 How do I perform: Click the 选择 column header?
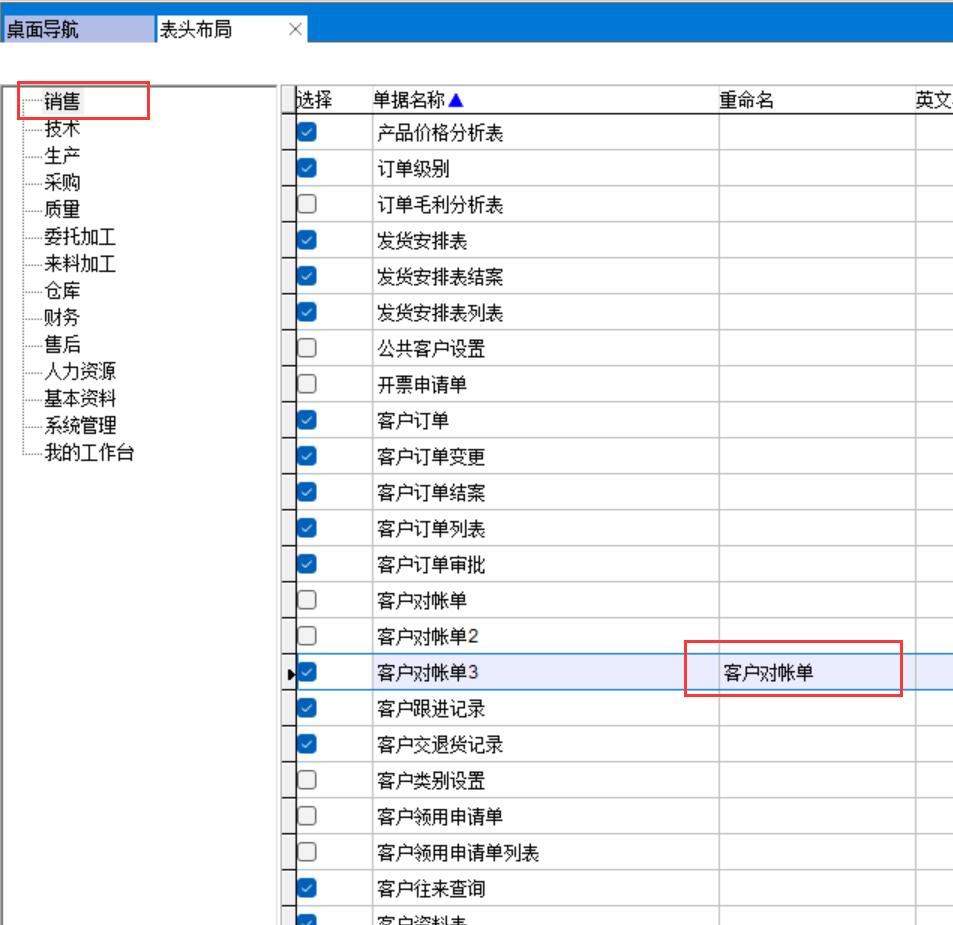(x=314, y=100)
